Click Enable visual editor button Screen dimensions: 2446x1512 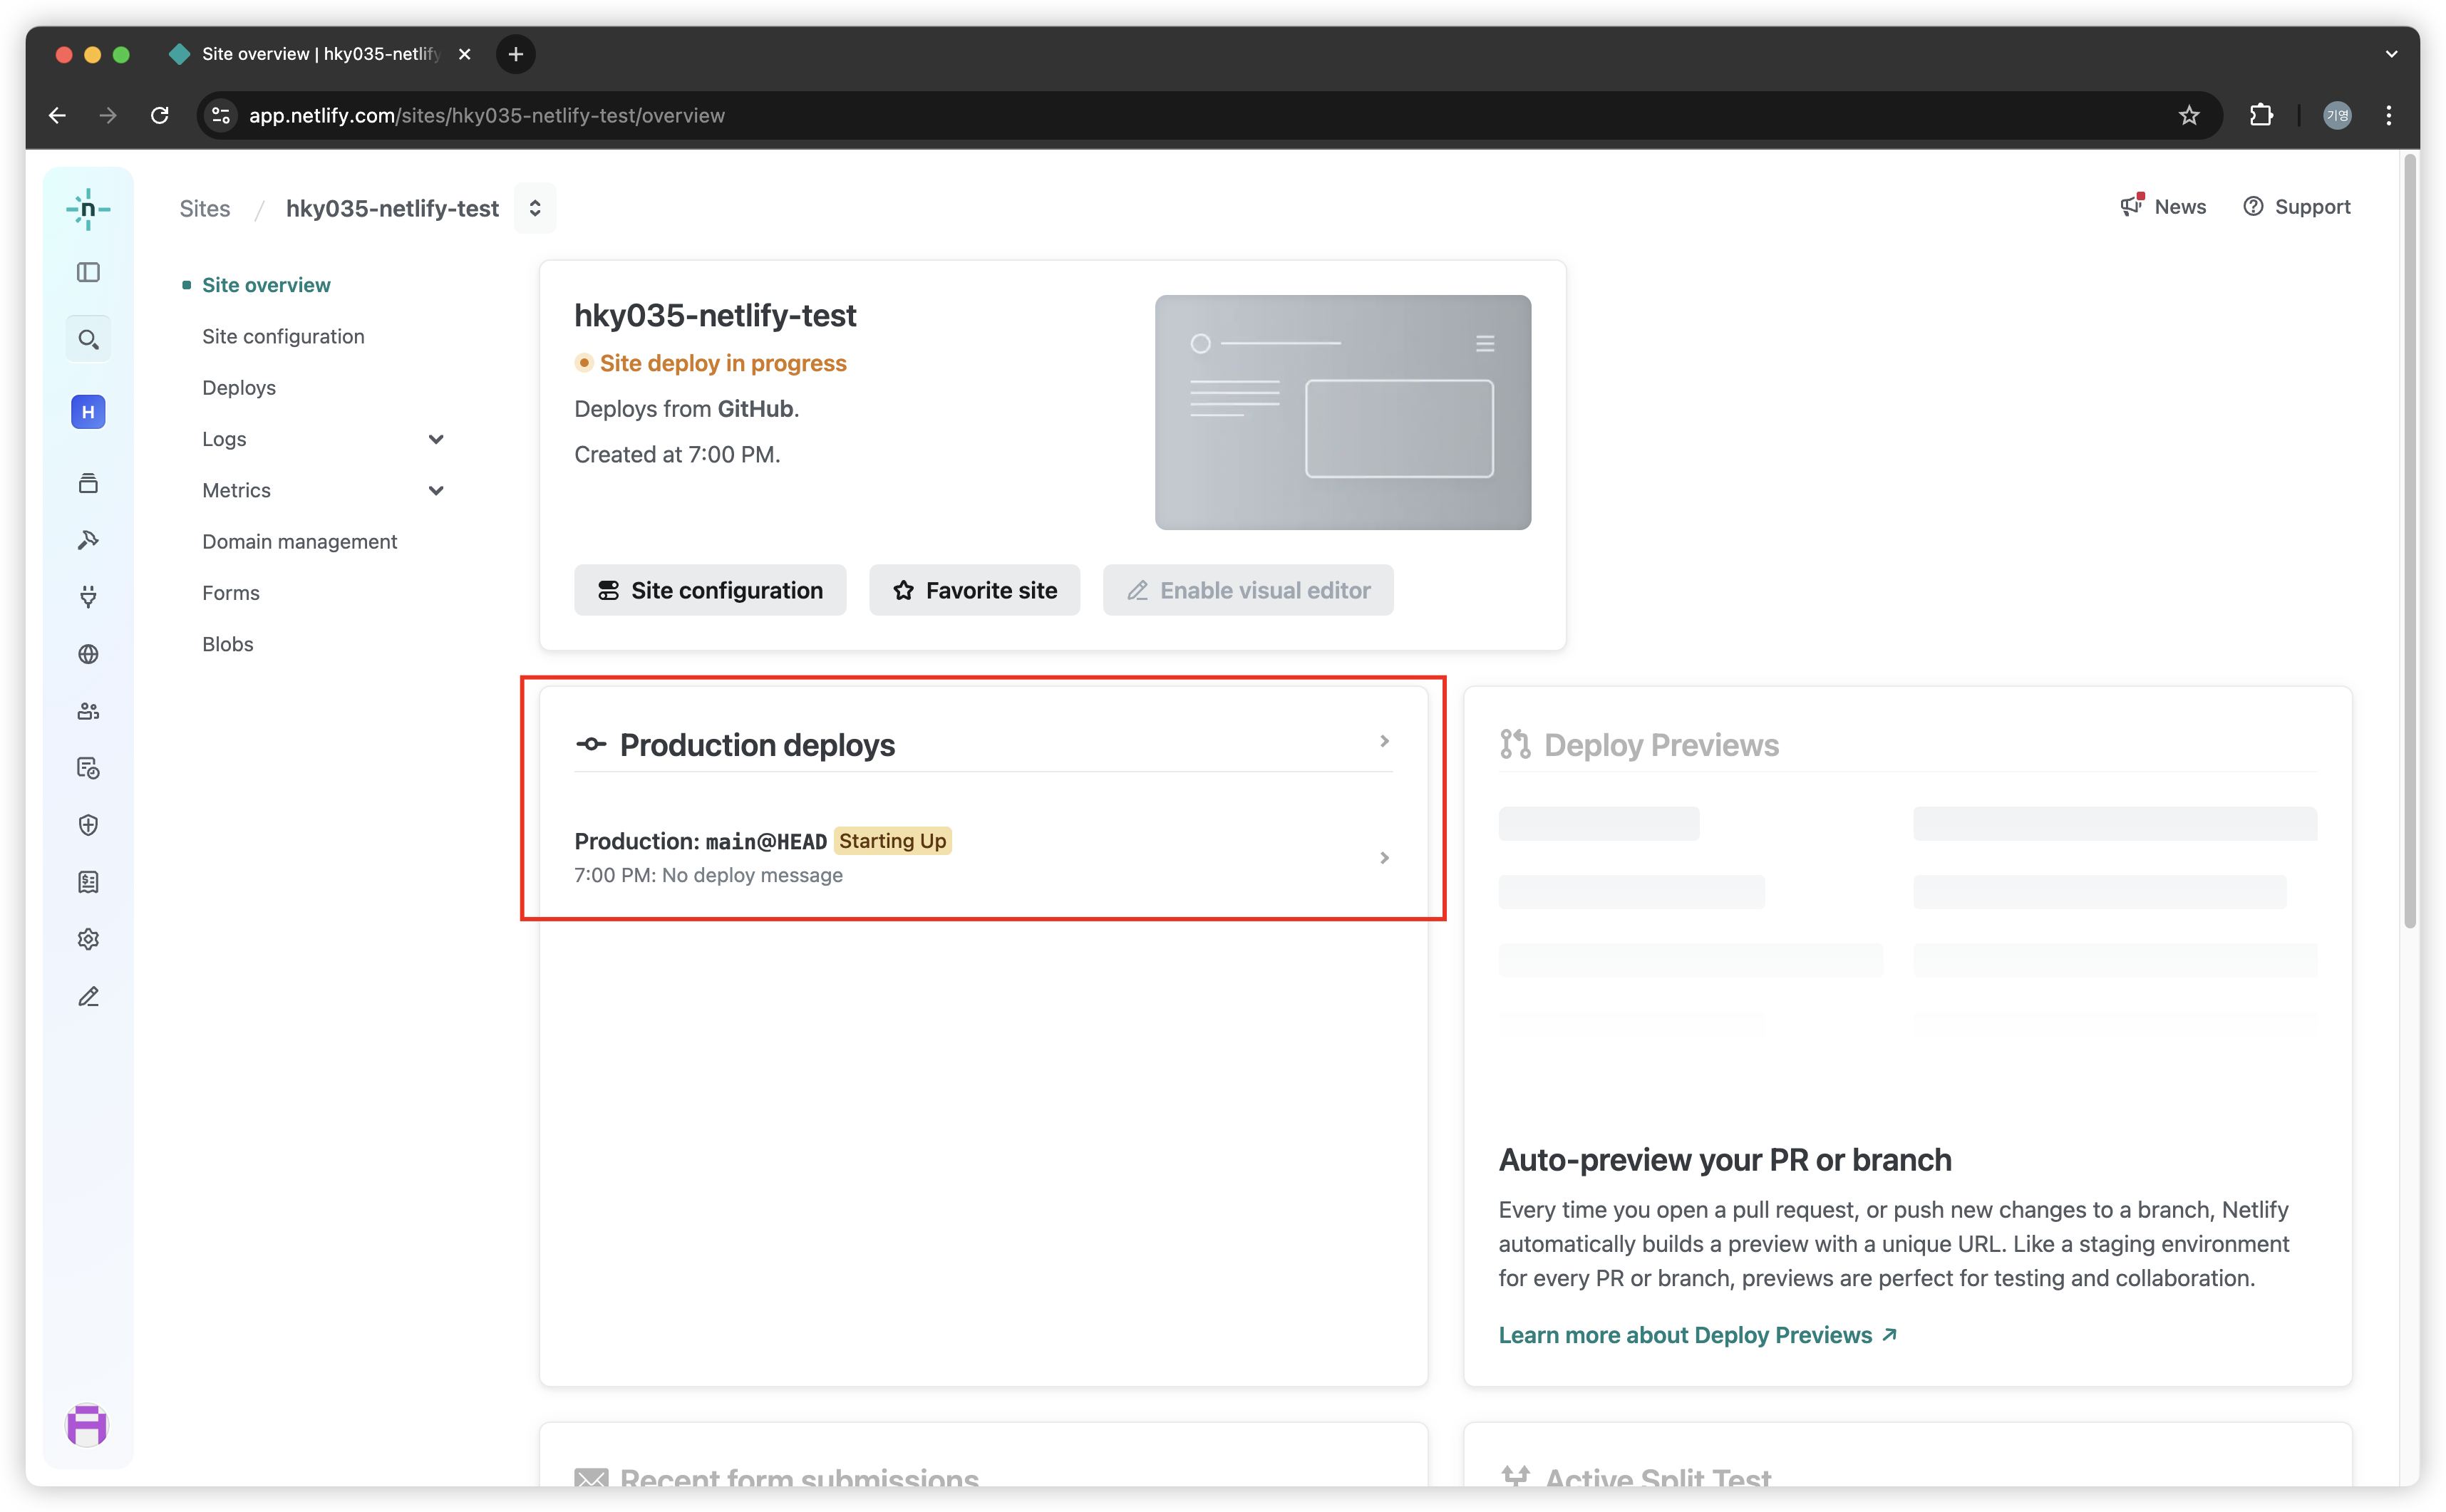pyautogui.click(x=1248, y=590)
